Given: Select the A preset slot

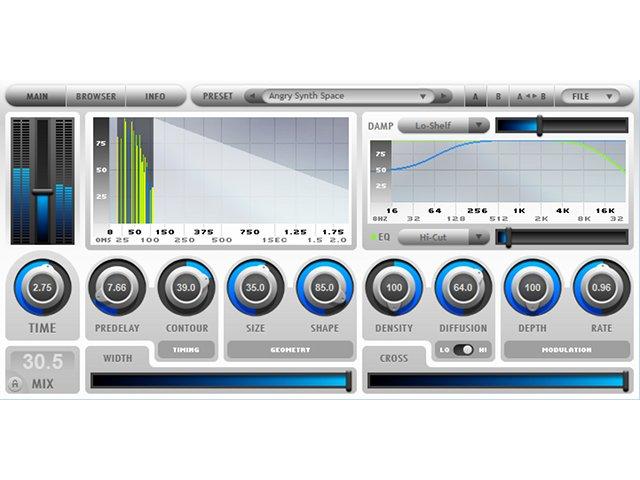Looking at the screenshot, I should point(476,97).
